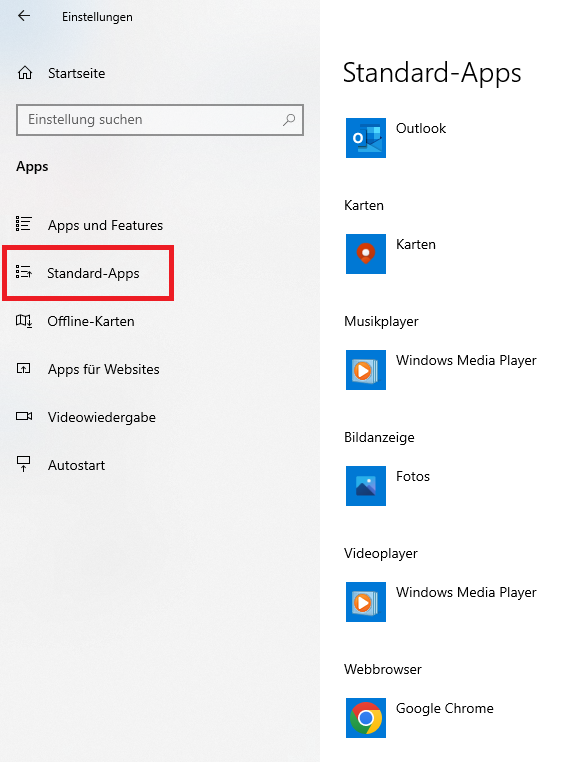Click the Autostart icon in the sidebar
The image size is (586, 762).
[24, 464]
